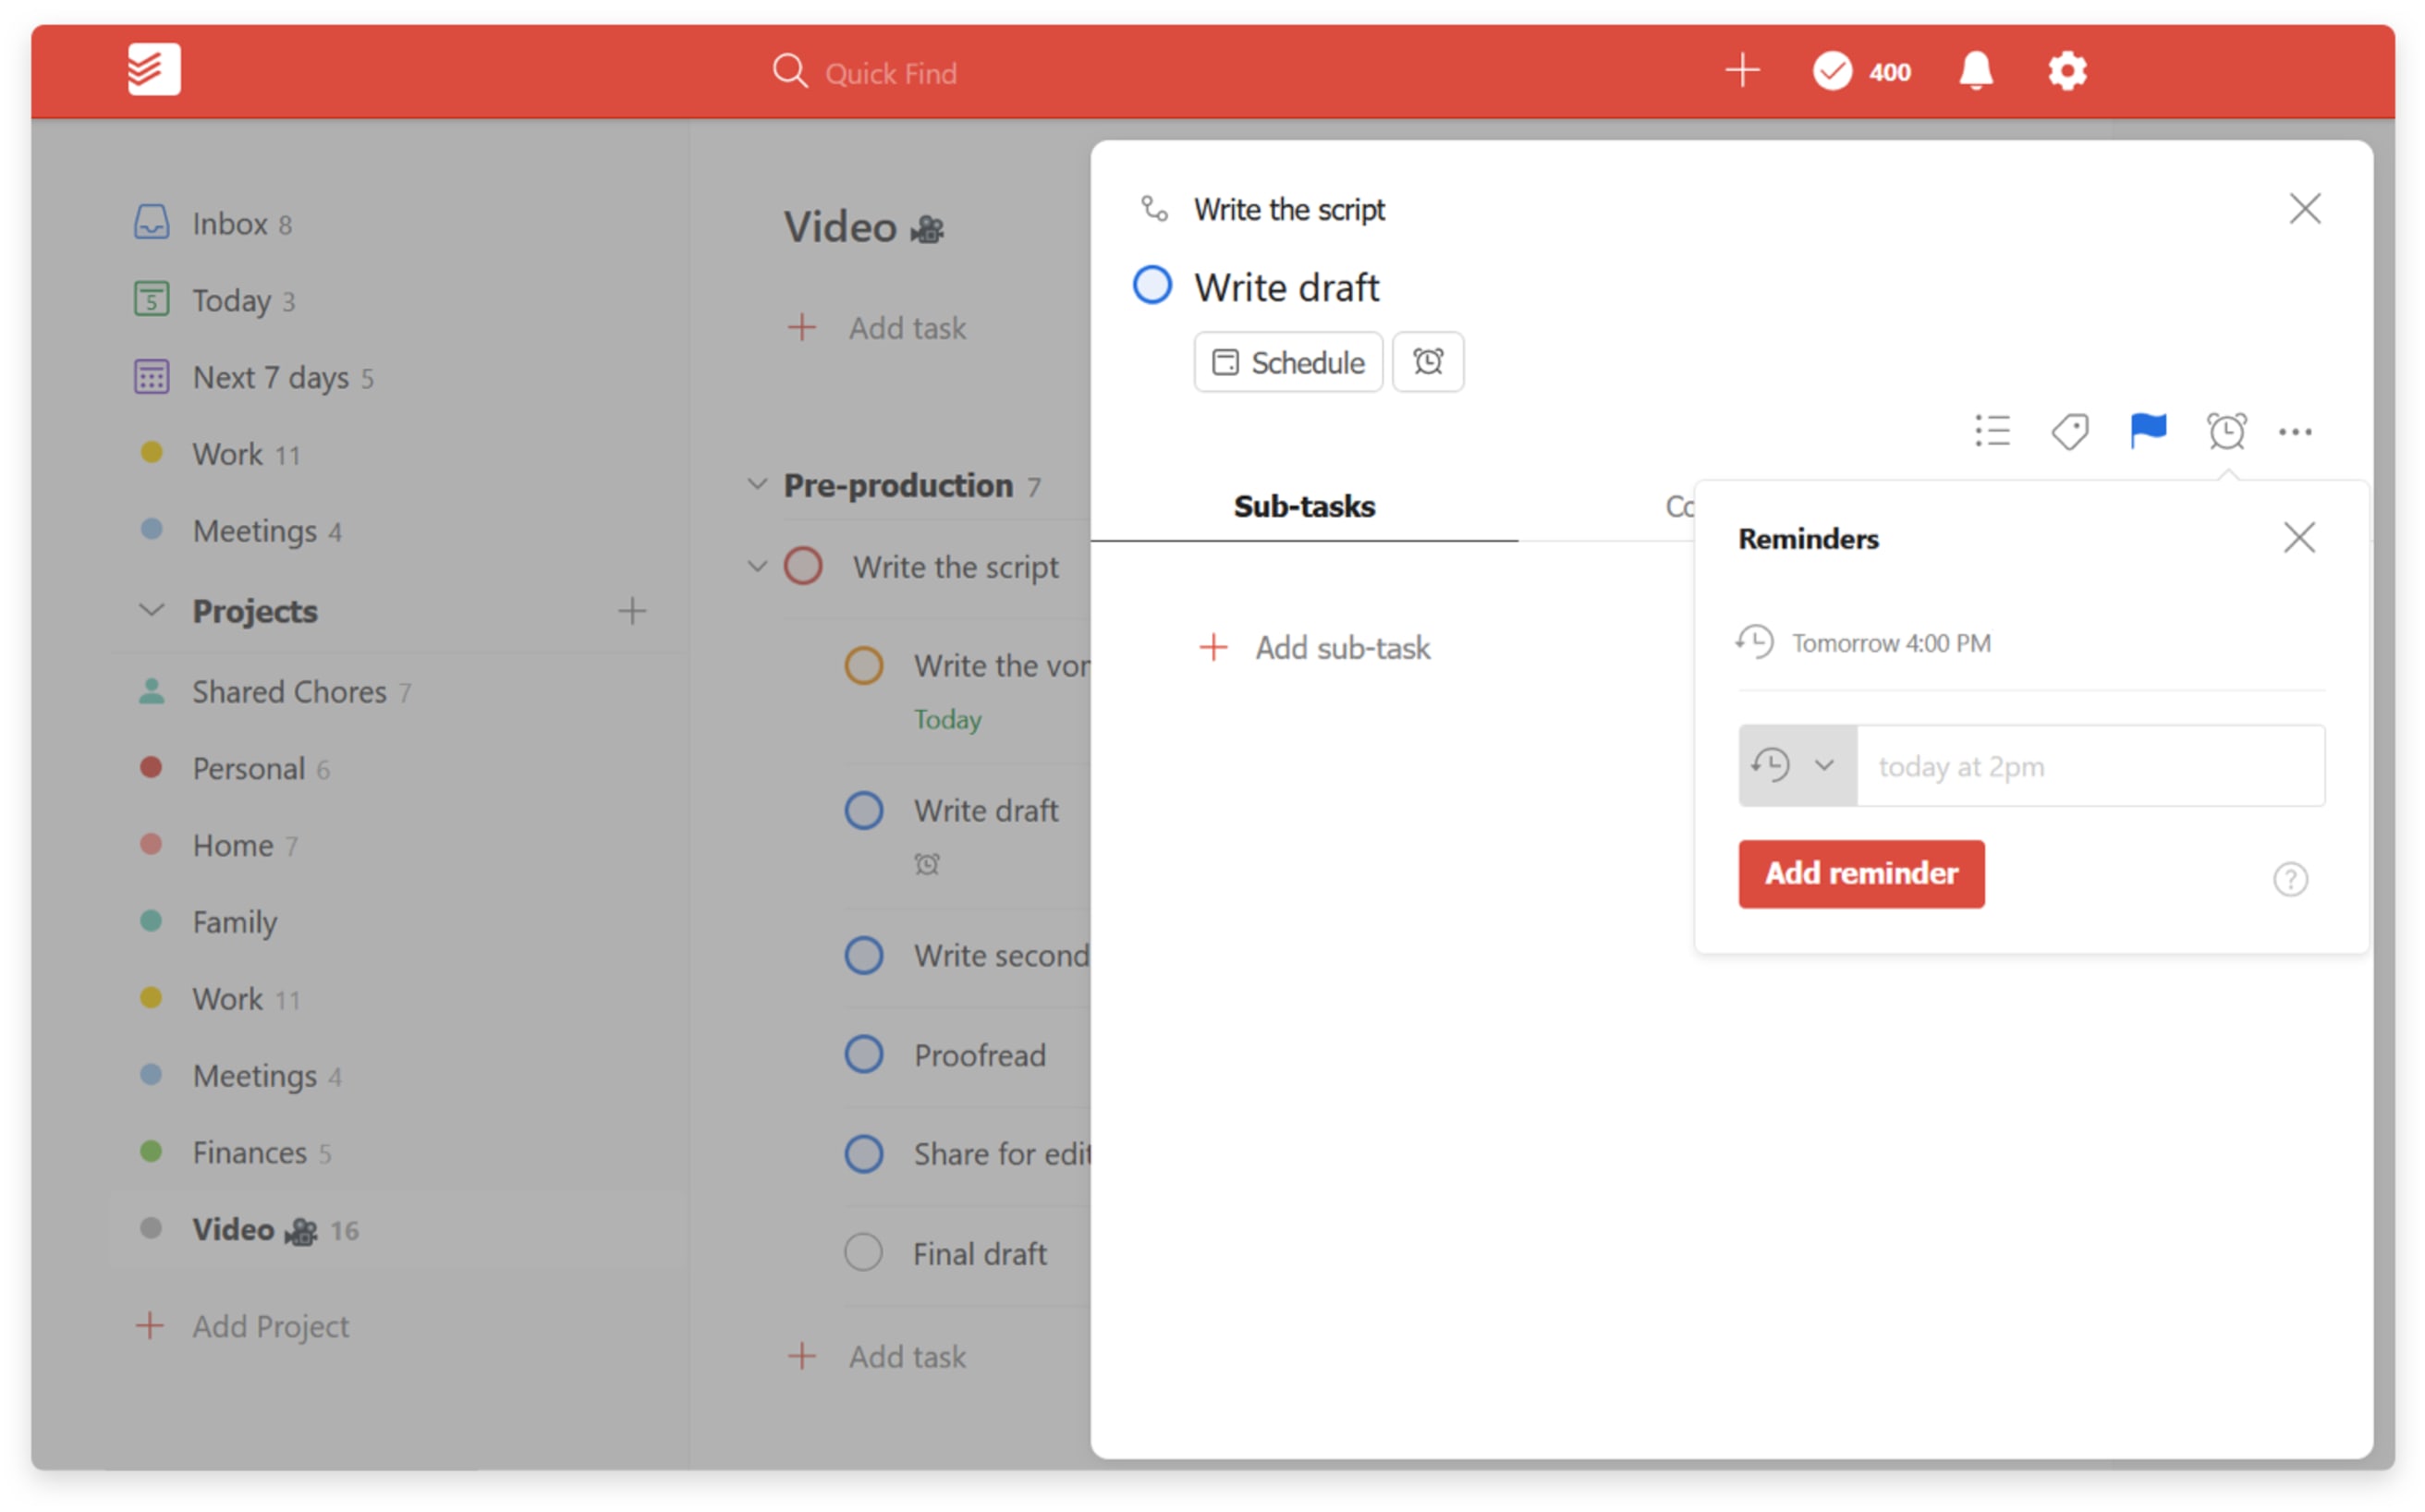The width and height of the screenshot is (2425, 1512).
Task: Collapse the Pre-production section
Action: tap(756, 484)
